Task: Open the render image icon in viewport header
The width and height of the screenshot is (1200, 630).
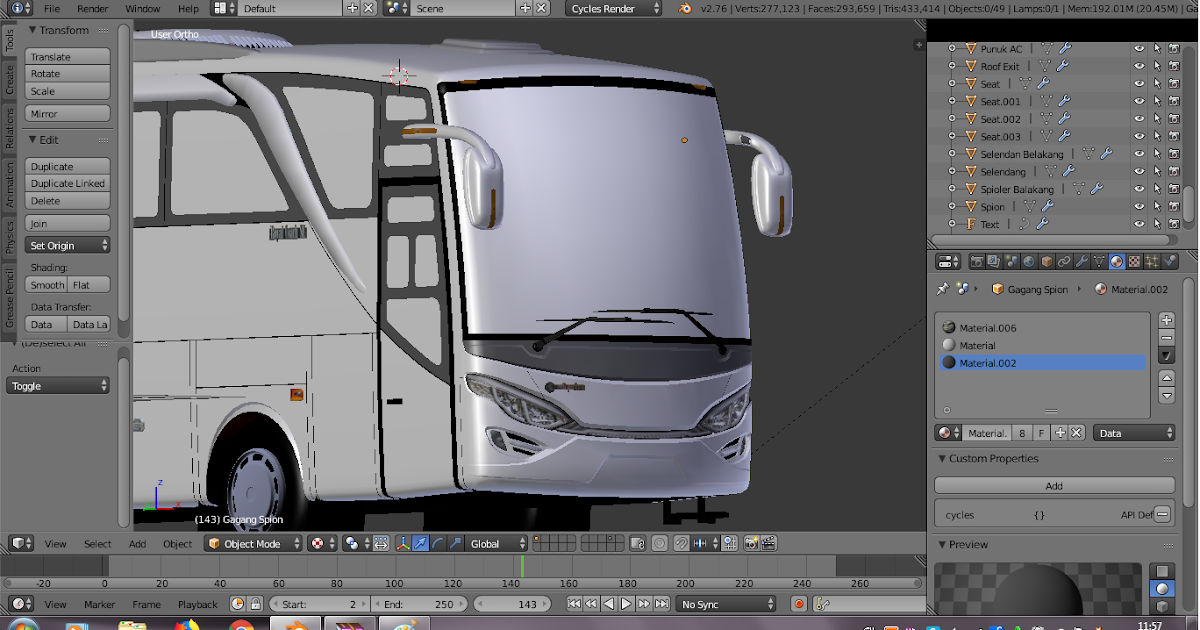Action: (x=751, y=543)
